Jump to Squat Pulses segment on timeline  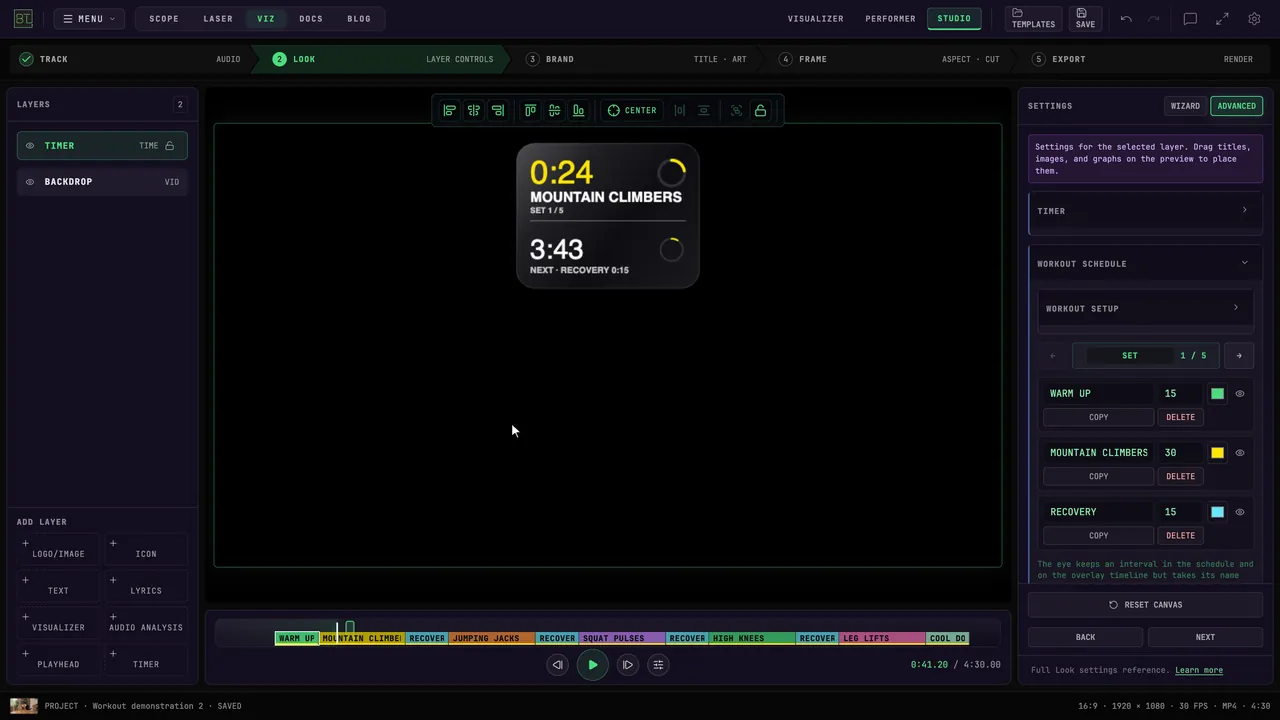coord(622,639)
